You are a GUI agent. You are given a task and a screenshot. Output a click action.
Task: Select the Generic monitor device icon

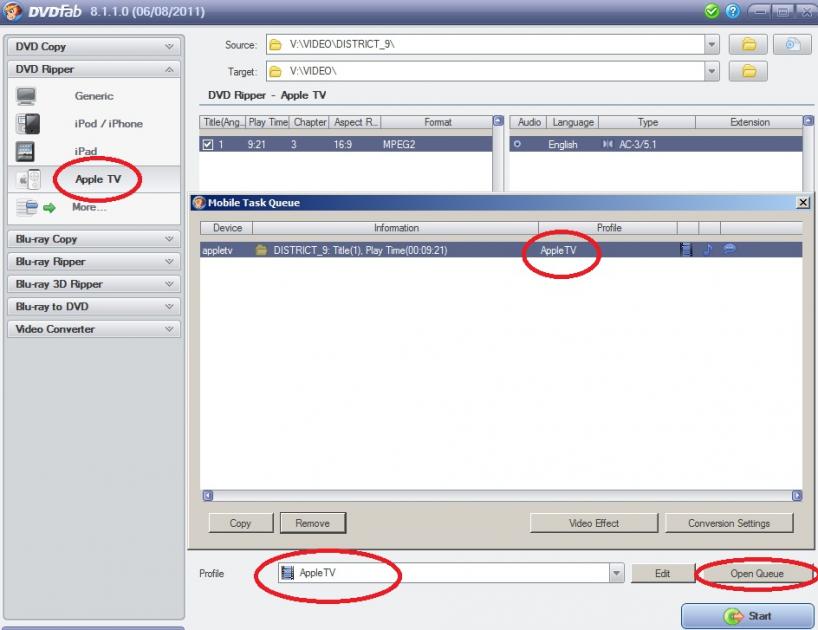point(26,96)
